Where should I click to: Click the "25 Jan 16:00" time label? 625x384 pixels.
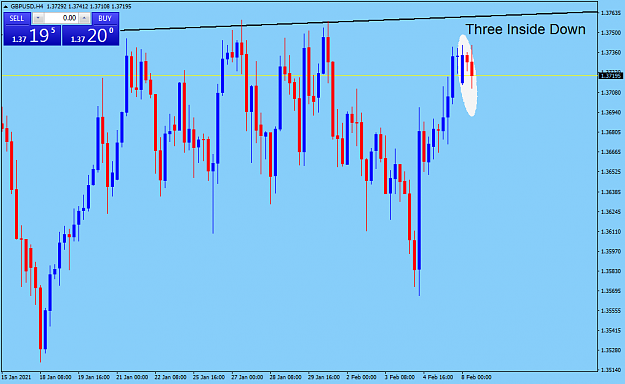[x=209, y=377]
